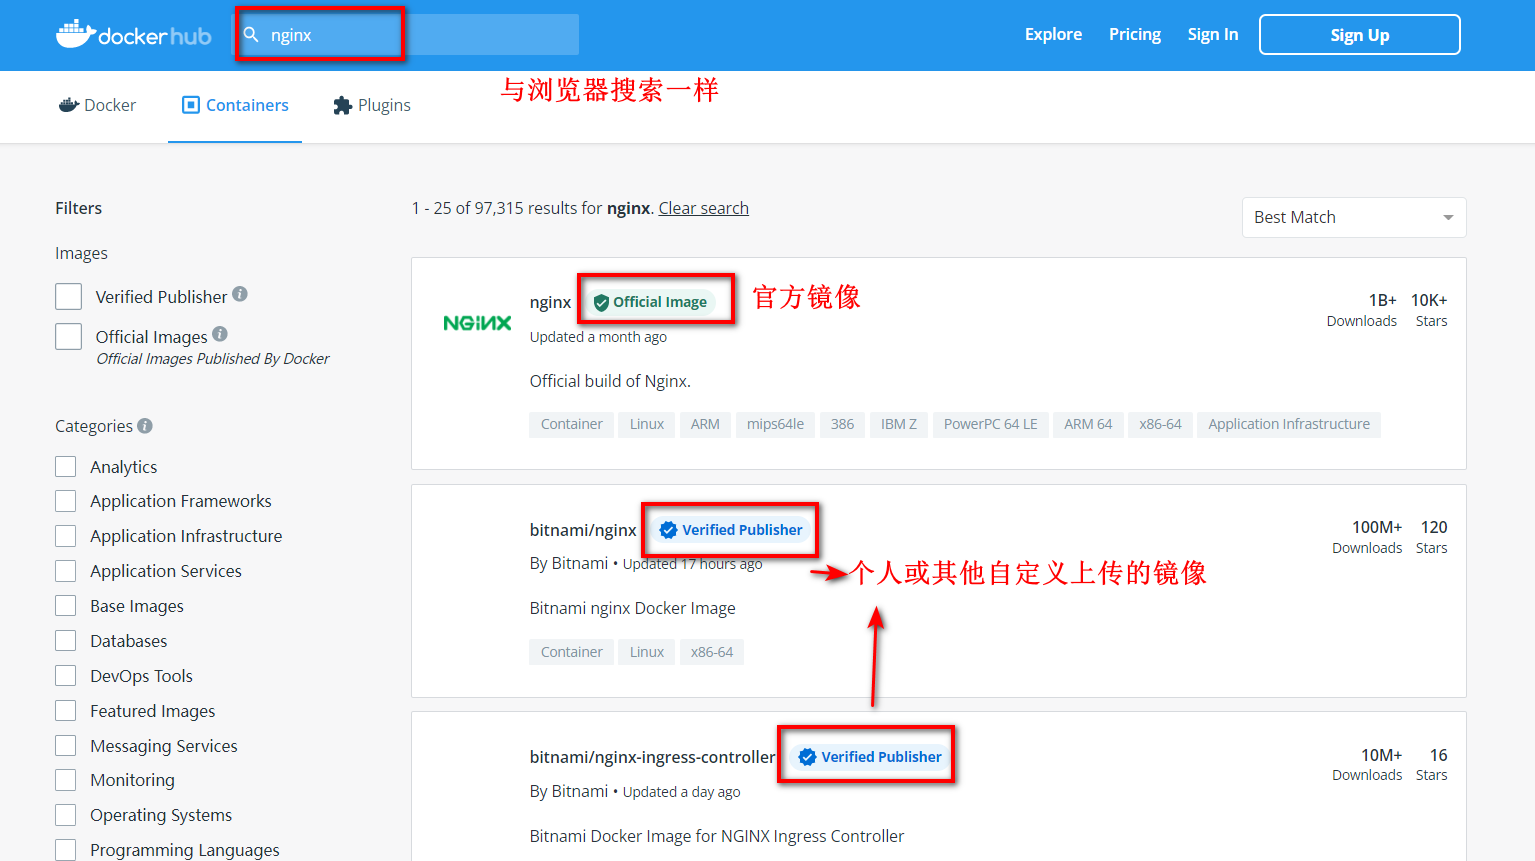Image resolution: width=1535 pixels, height=861 pixels.
Task: Check the Databases category
Action: click(66, 641)
